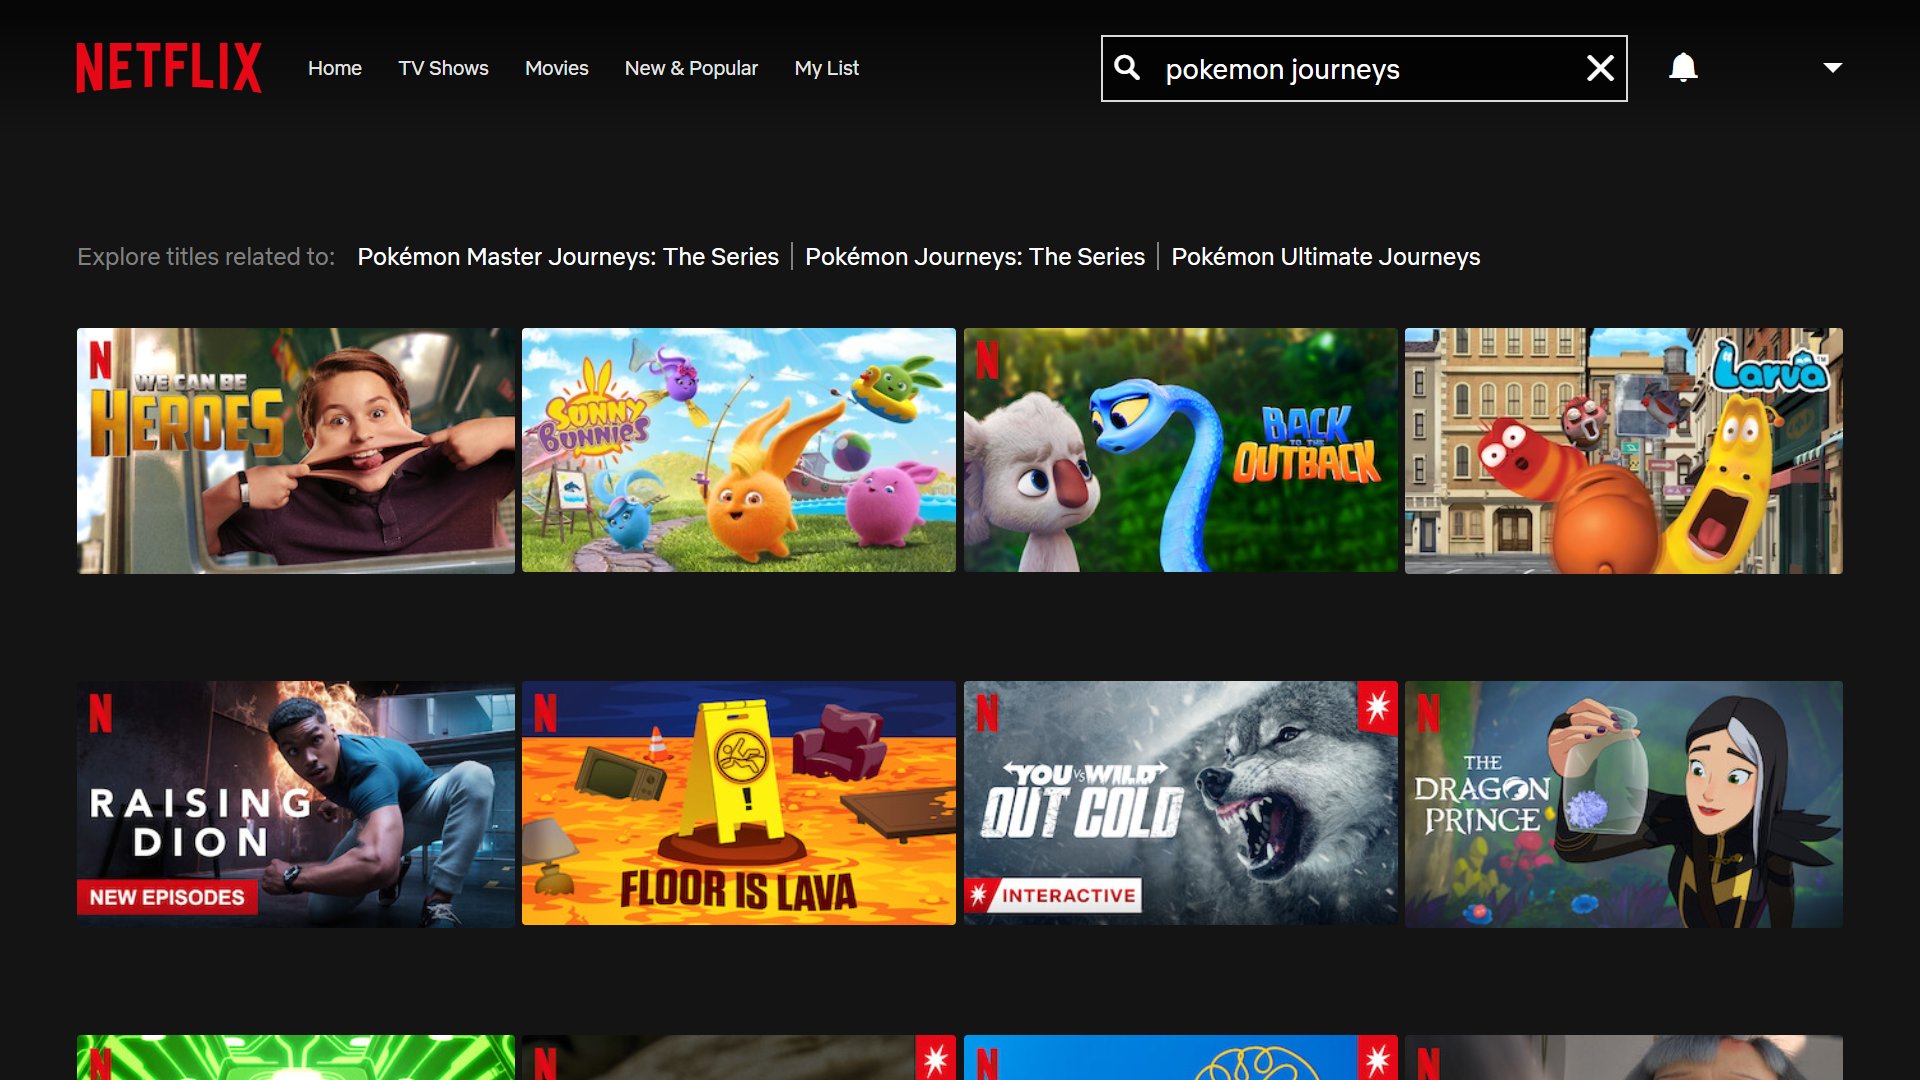Open You vs. Wild: Out Cold title
This screenshot has height=1080, width=1920.
click(x=1181, y=804)
